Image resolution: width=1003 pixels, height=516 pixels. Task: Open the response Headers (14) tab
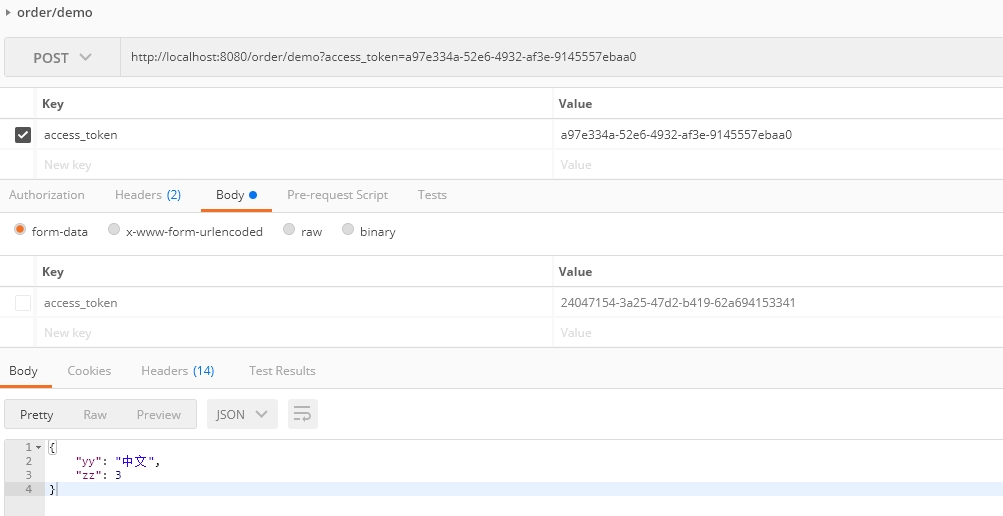pos(177,371)
